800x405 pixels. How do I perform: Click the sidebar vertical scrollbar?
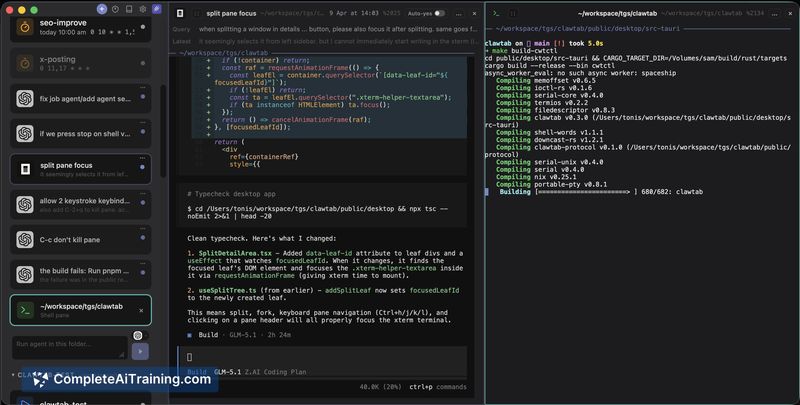click(x=163, y=130)
